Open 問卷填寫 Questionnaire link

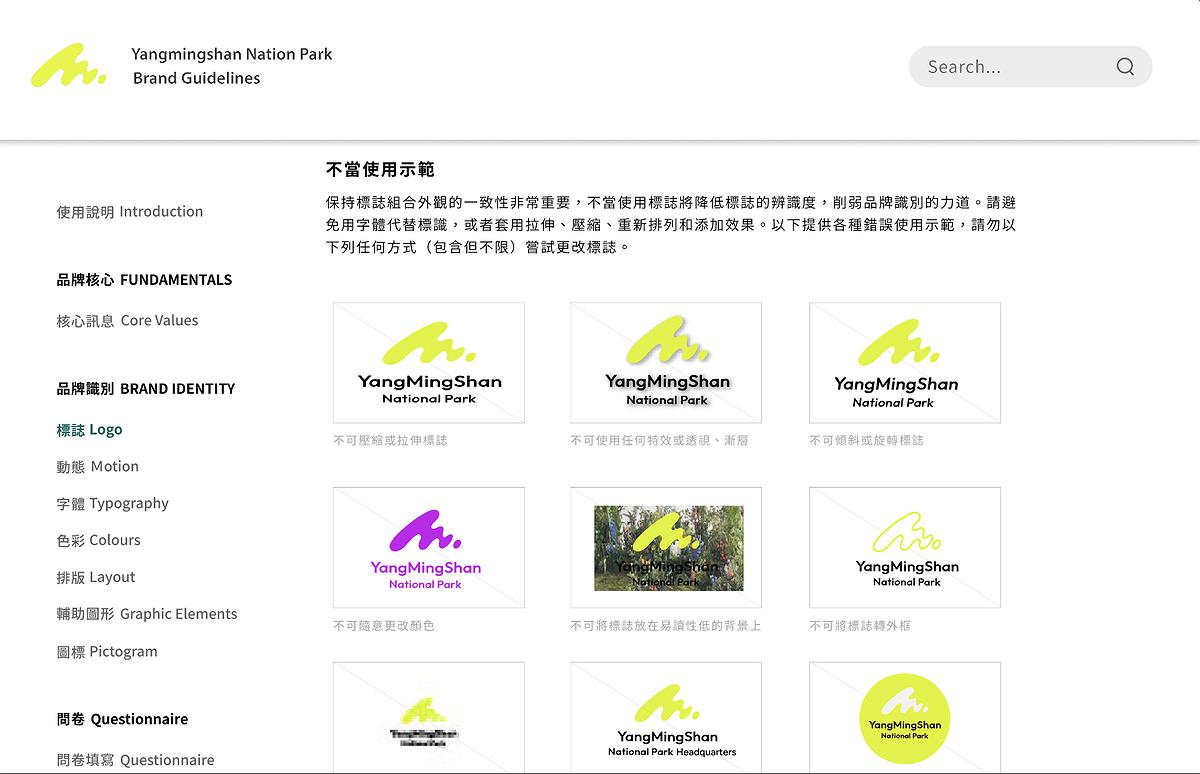click(x=135, y=760)
